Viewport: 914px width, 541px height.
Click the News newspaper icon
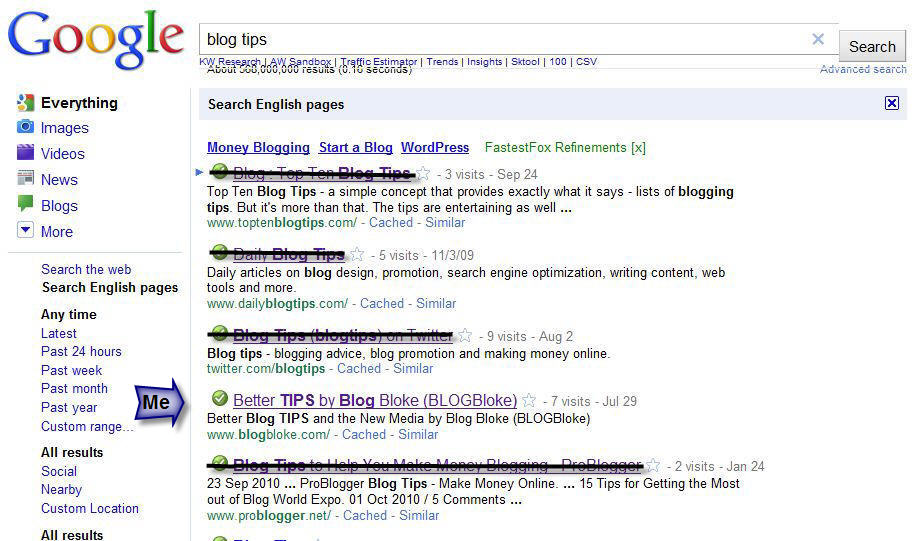pos(25,178)
